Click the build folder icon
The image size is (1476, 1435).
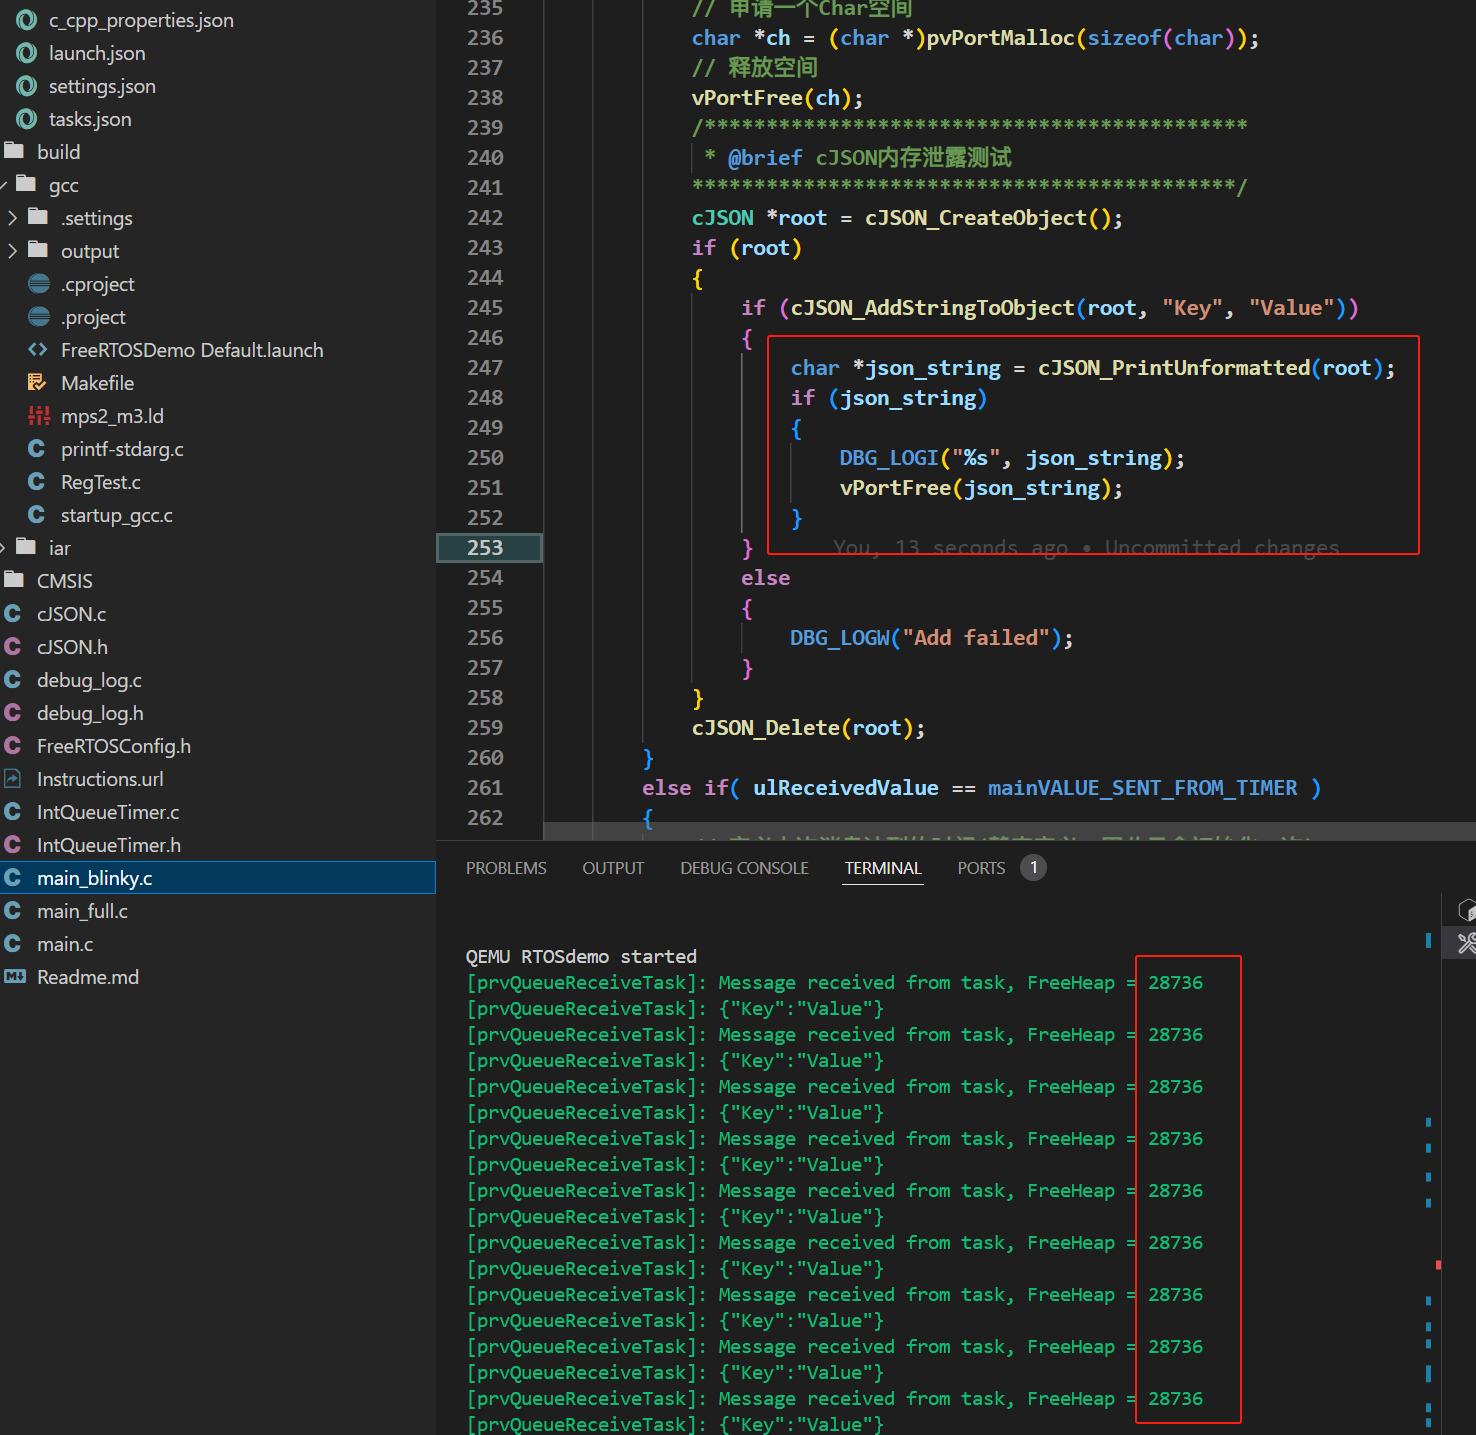14,151
